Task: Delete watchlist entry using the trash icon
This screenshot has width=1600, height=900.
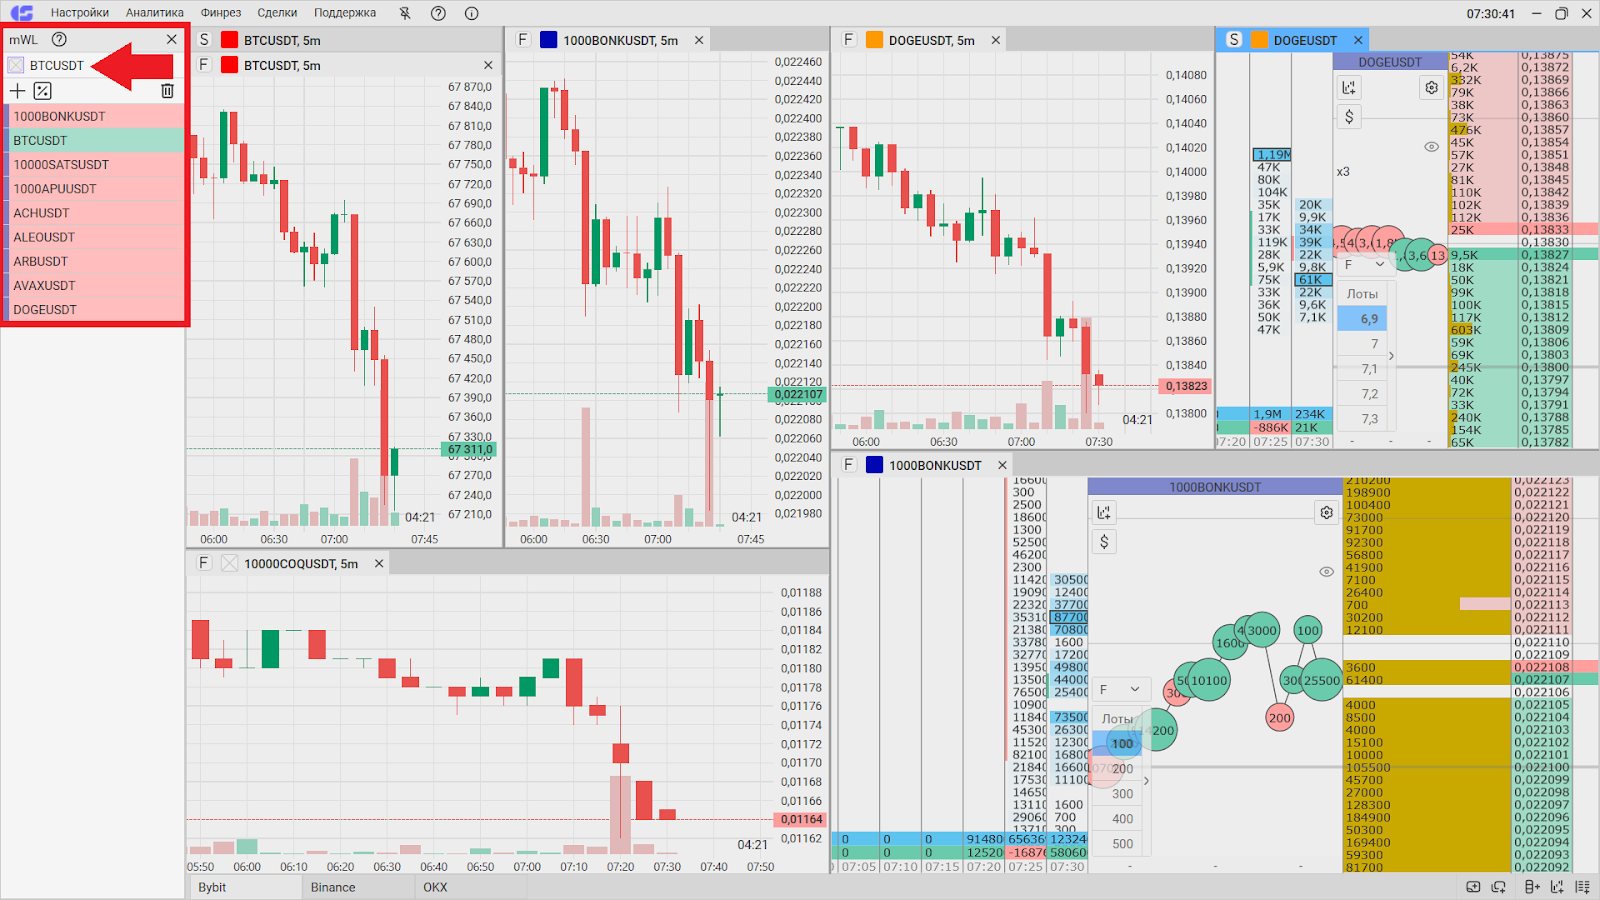Action: pos(167,91)
